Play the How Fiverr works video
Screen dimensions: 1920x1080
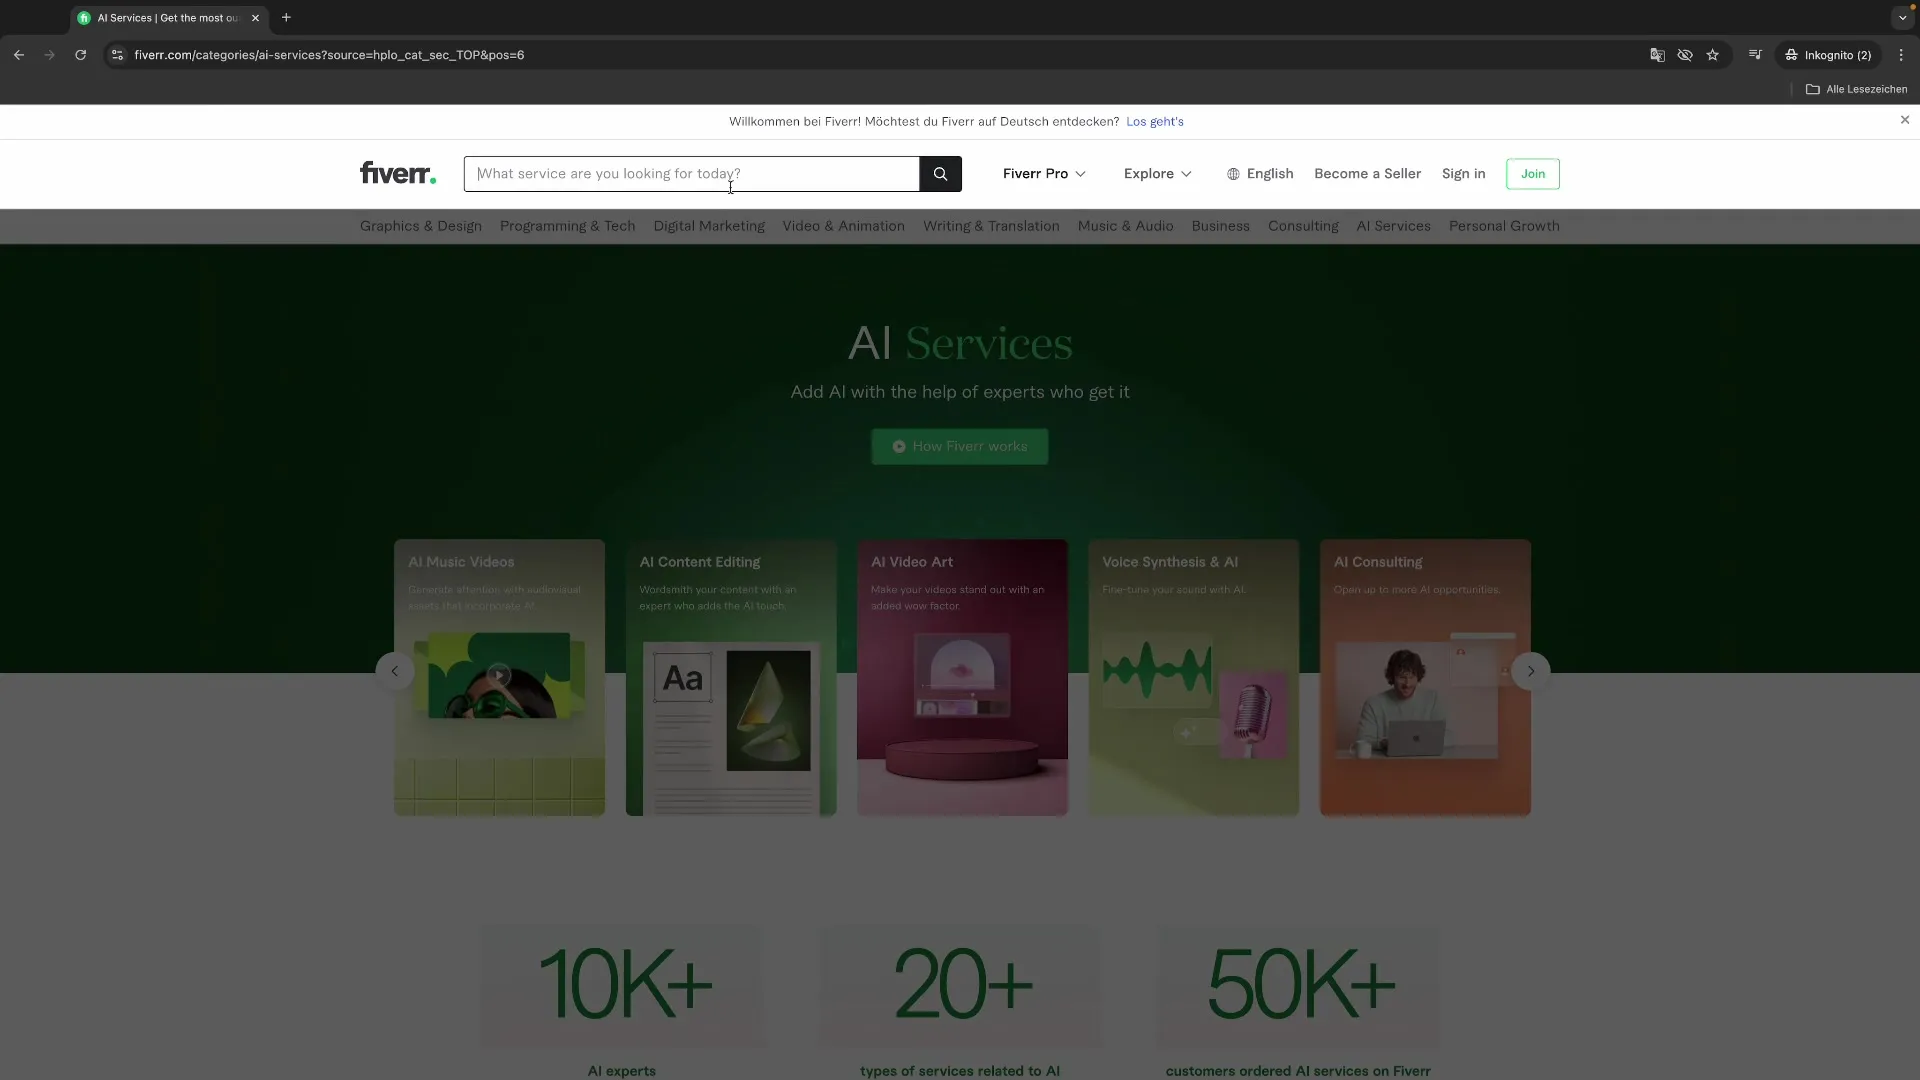959,447
